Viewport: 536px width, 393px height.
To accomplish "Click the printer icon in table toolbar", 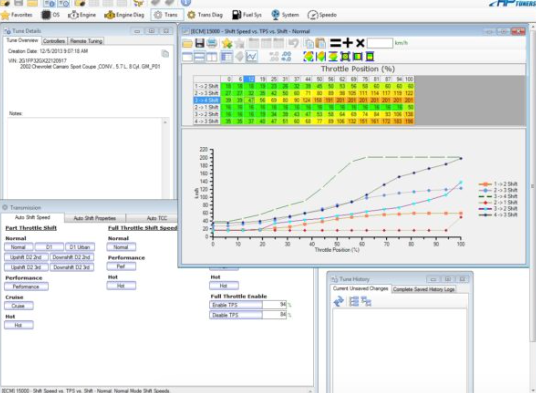I will coord(212,43).
